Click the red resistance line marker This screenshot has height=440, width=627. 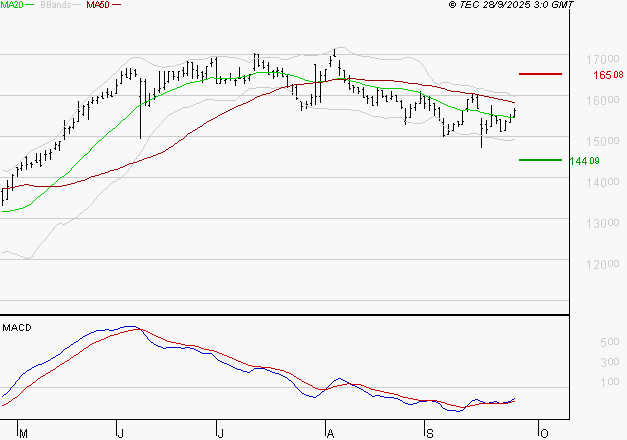(540, 74)
